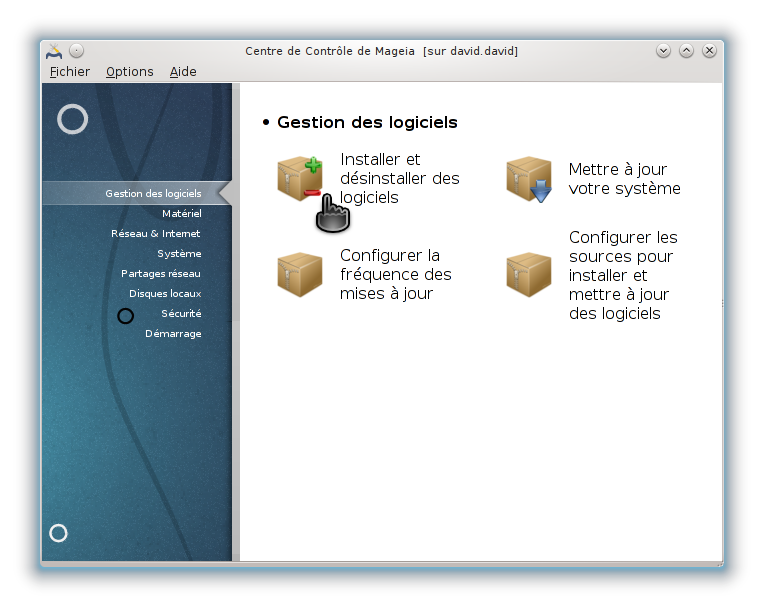Open the Démarrage category
Image resolution: width=764 pixels, height=607 pixels.
[173, 334]
